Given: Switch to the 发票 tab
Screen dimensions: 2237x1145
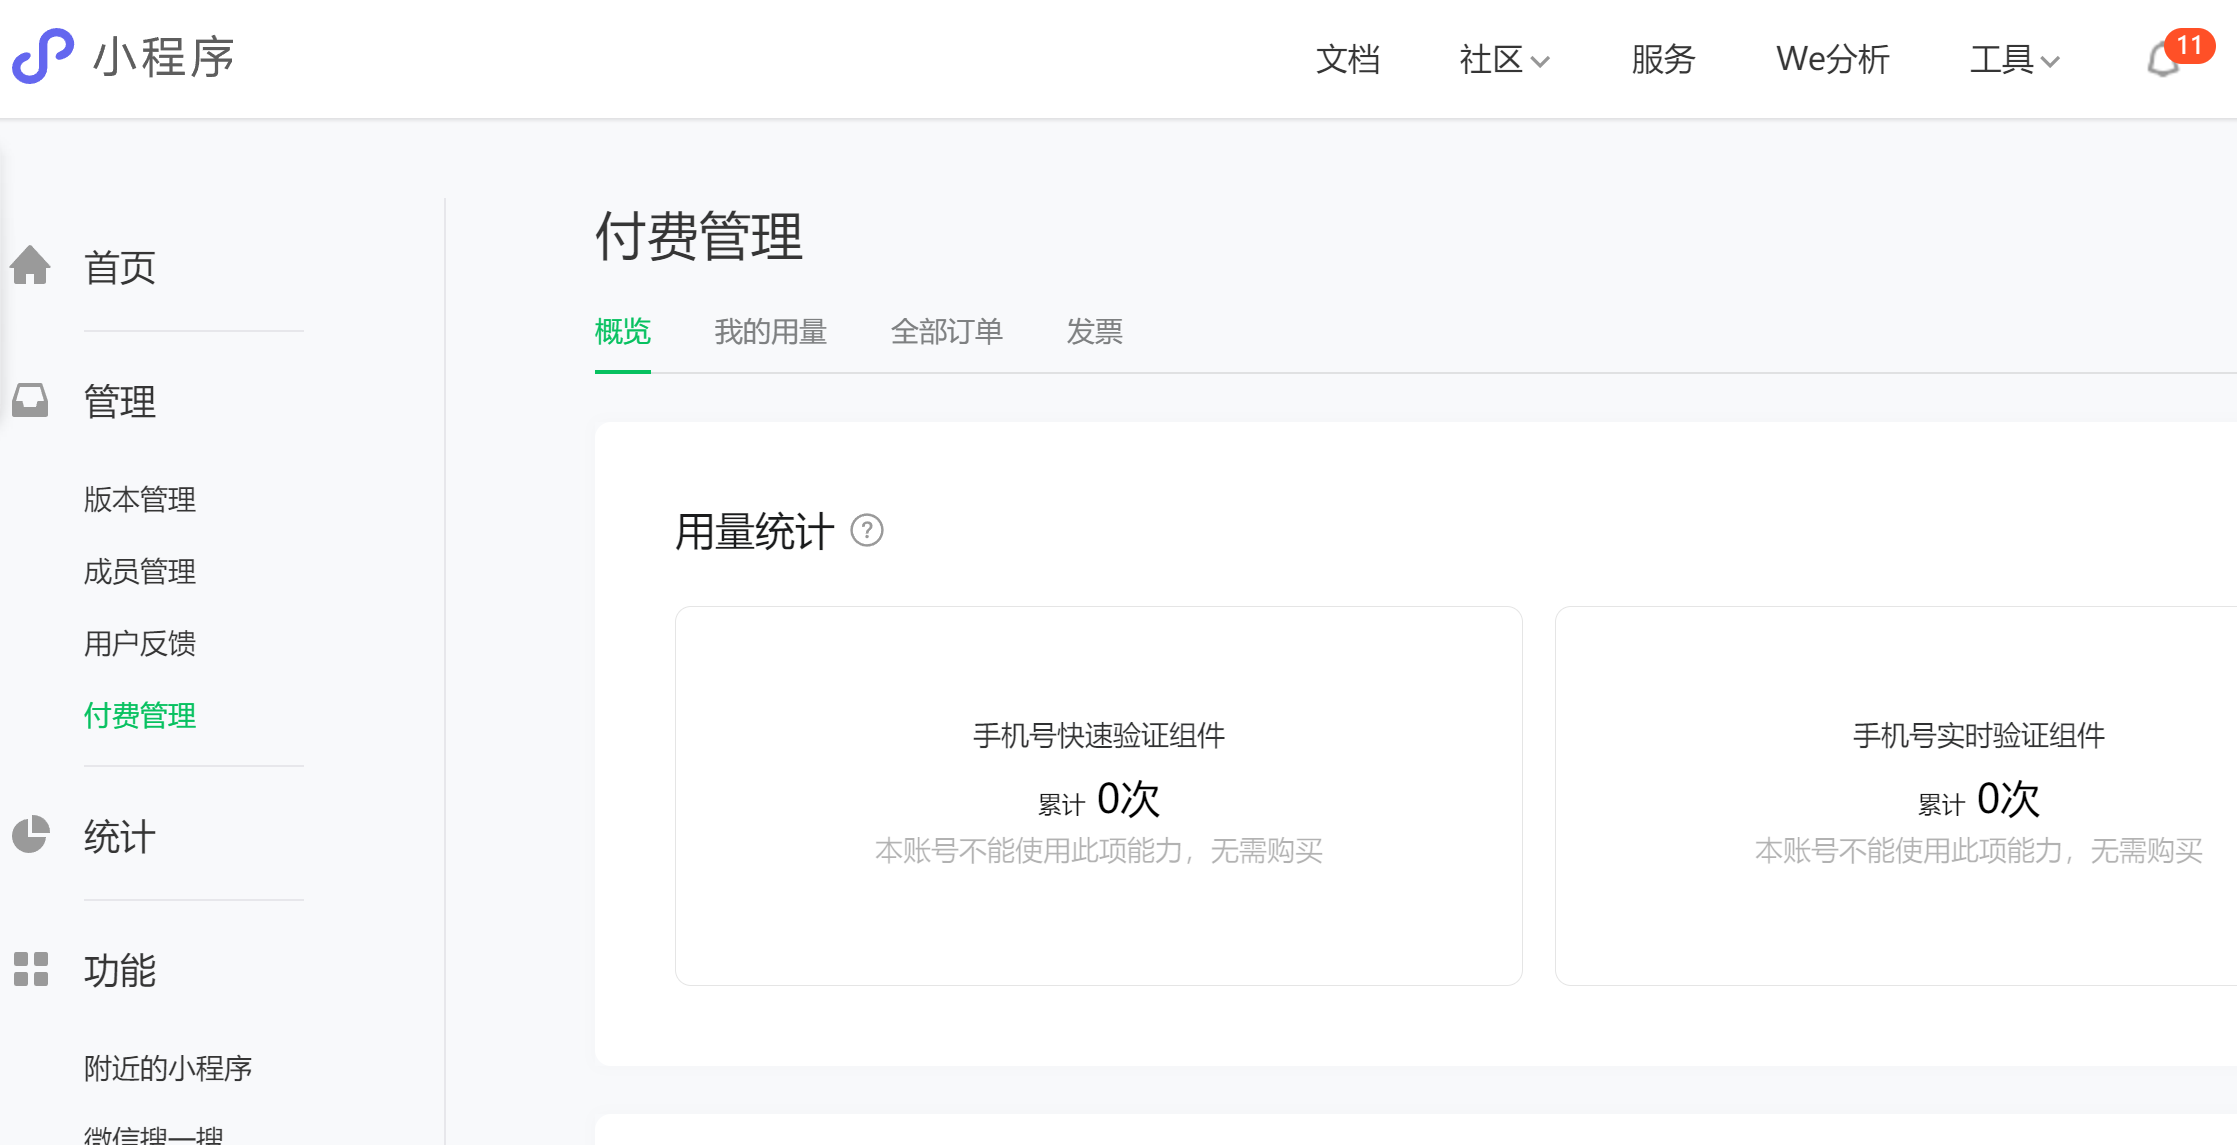Looking at the screenshot, I should [1094, 332].
